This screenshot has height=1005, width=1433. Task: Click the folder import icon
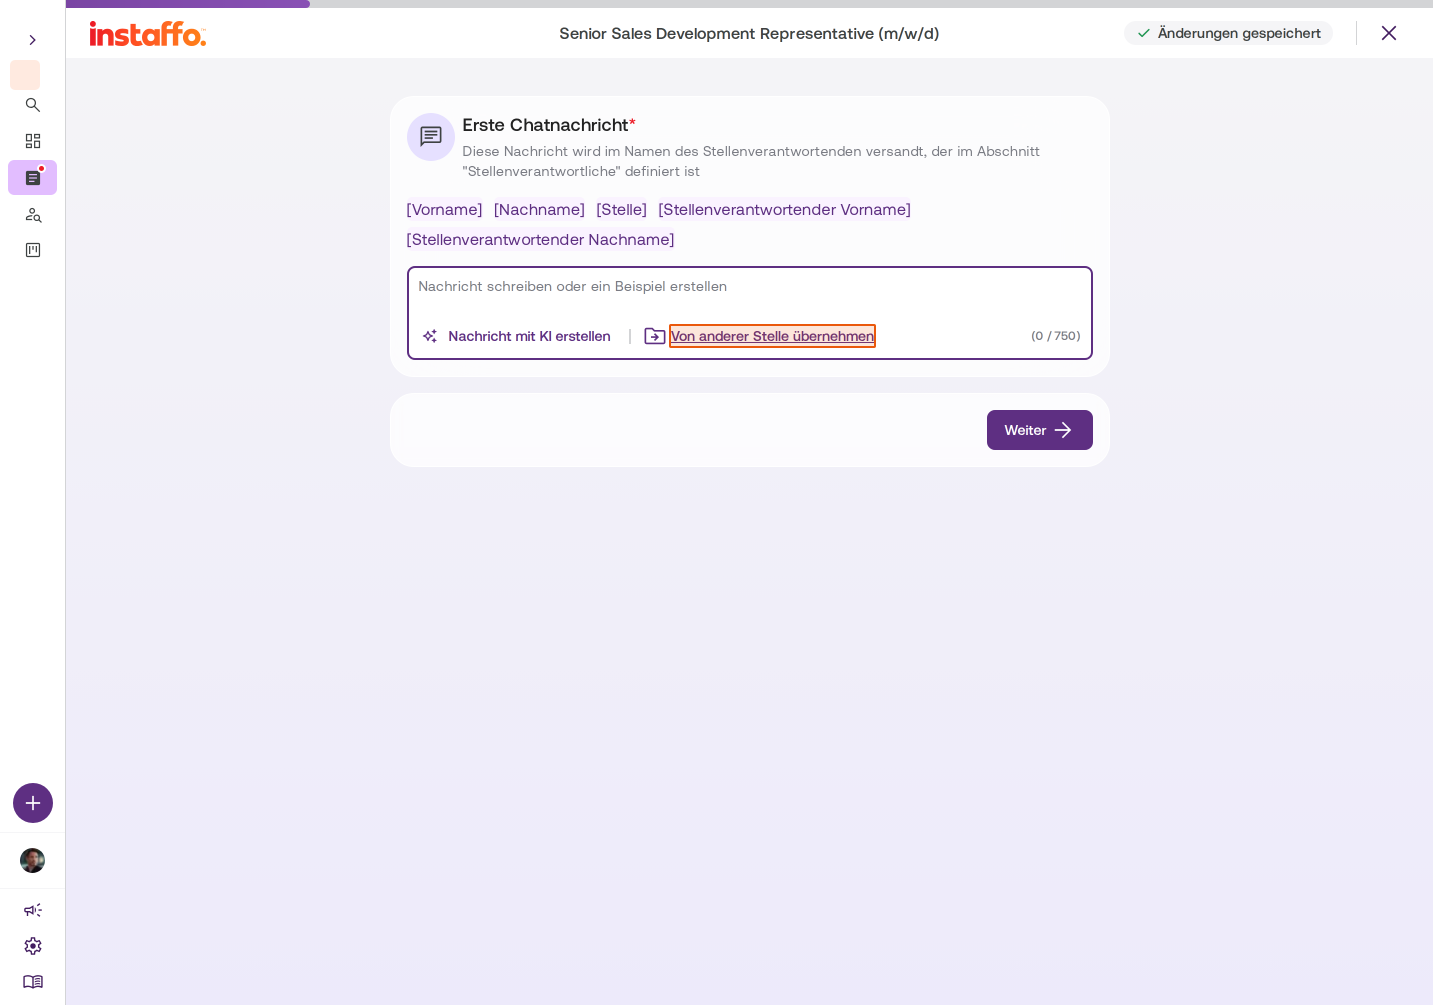[x=655, y=336]
